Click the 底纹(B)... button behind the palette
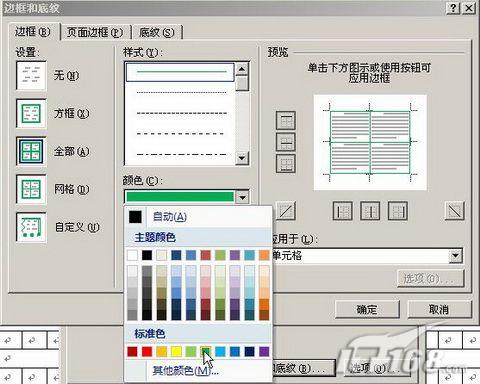 [303, 368]
